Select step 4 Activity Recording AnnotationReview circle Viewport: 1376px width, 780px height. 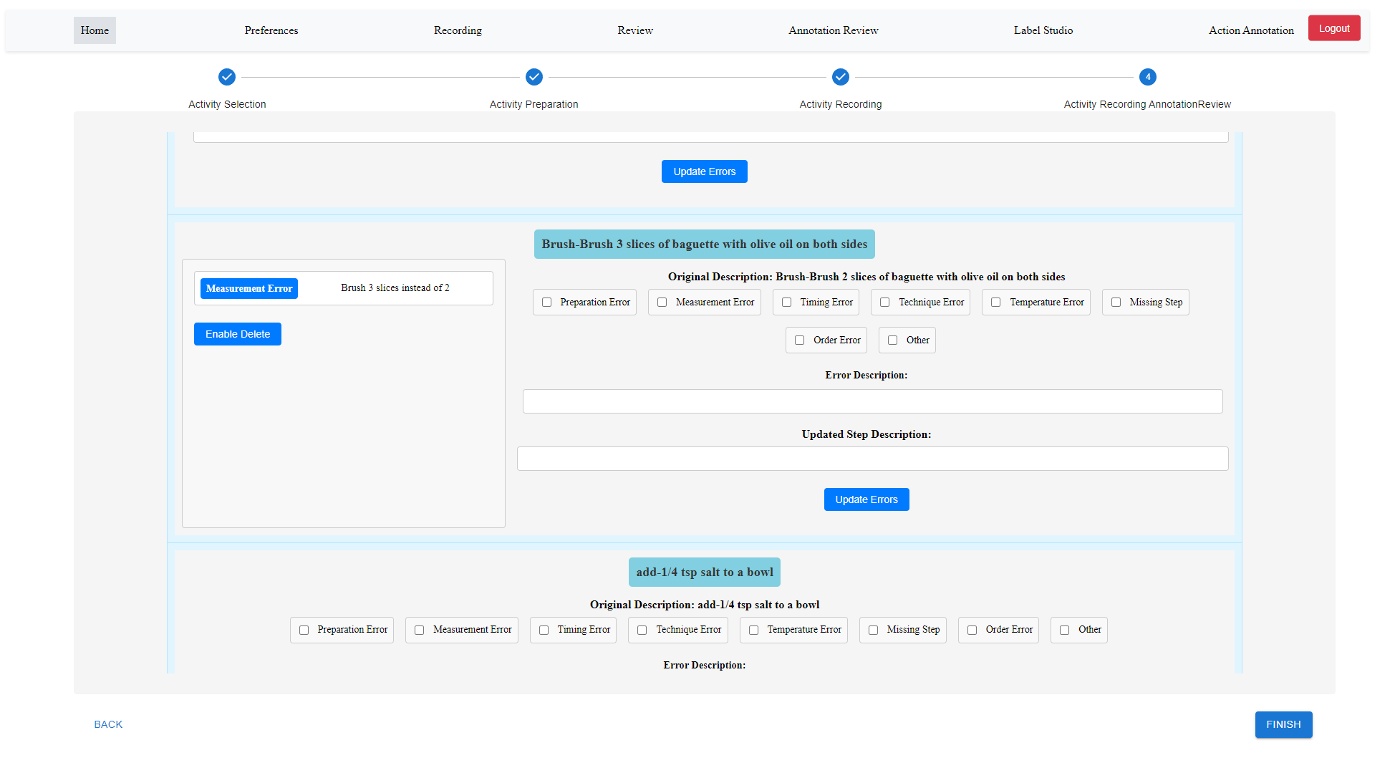[x=1146, y=76]
